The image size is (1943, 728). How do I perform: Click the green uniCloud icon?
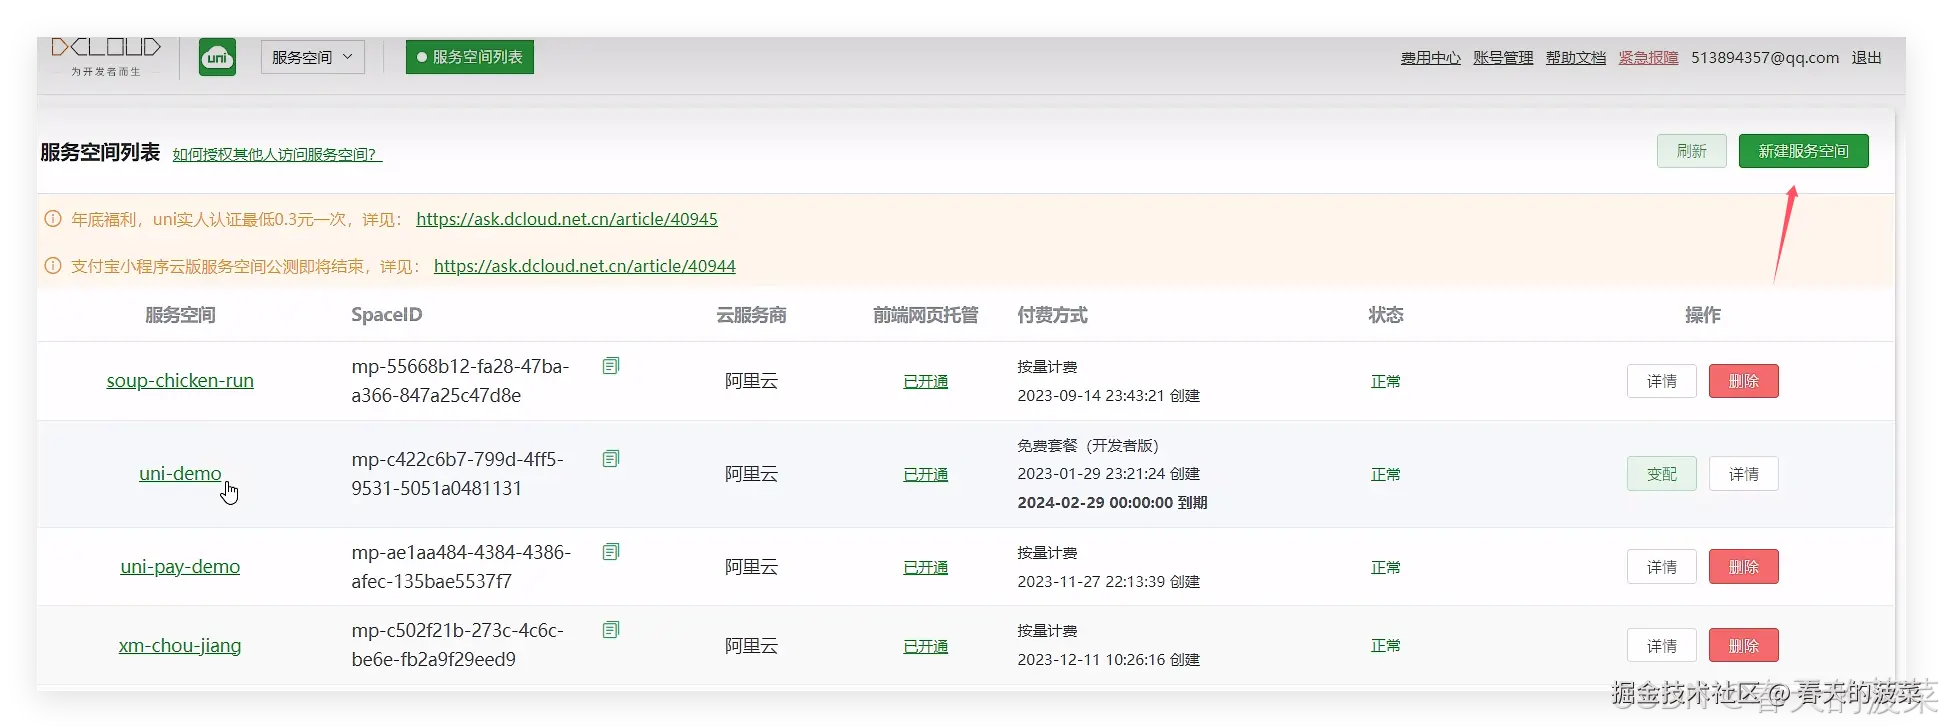[217, 57]
